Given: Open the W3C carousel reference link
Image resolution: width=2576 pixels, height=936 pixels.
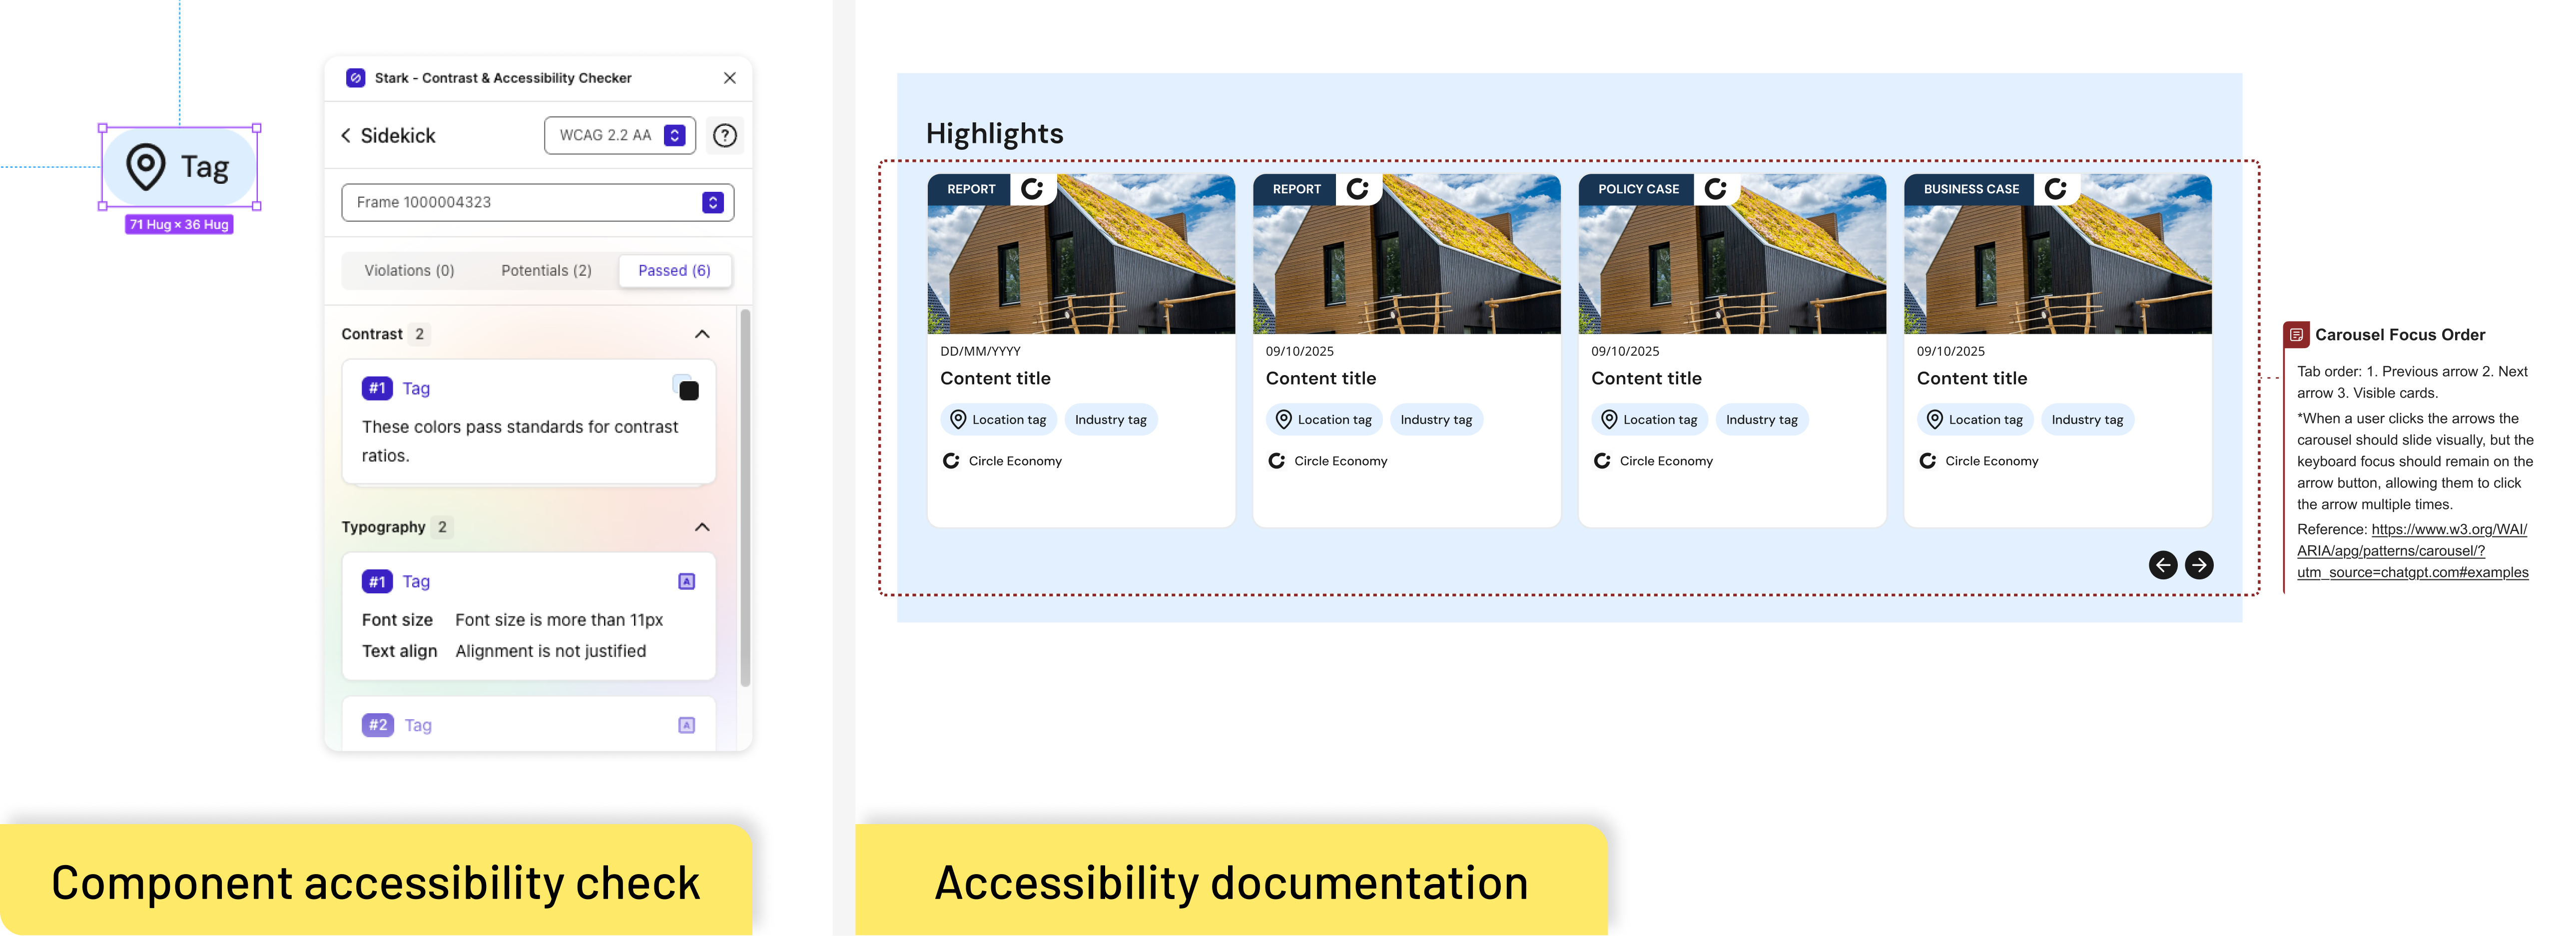Looking at the screenshot, I should tap(2411, 551).
